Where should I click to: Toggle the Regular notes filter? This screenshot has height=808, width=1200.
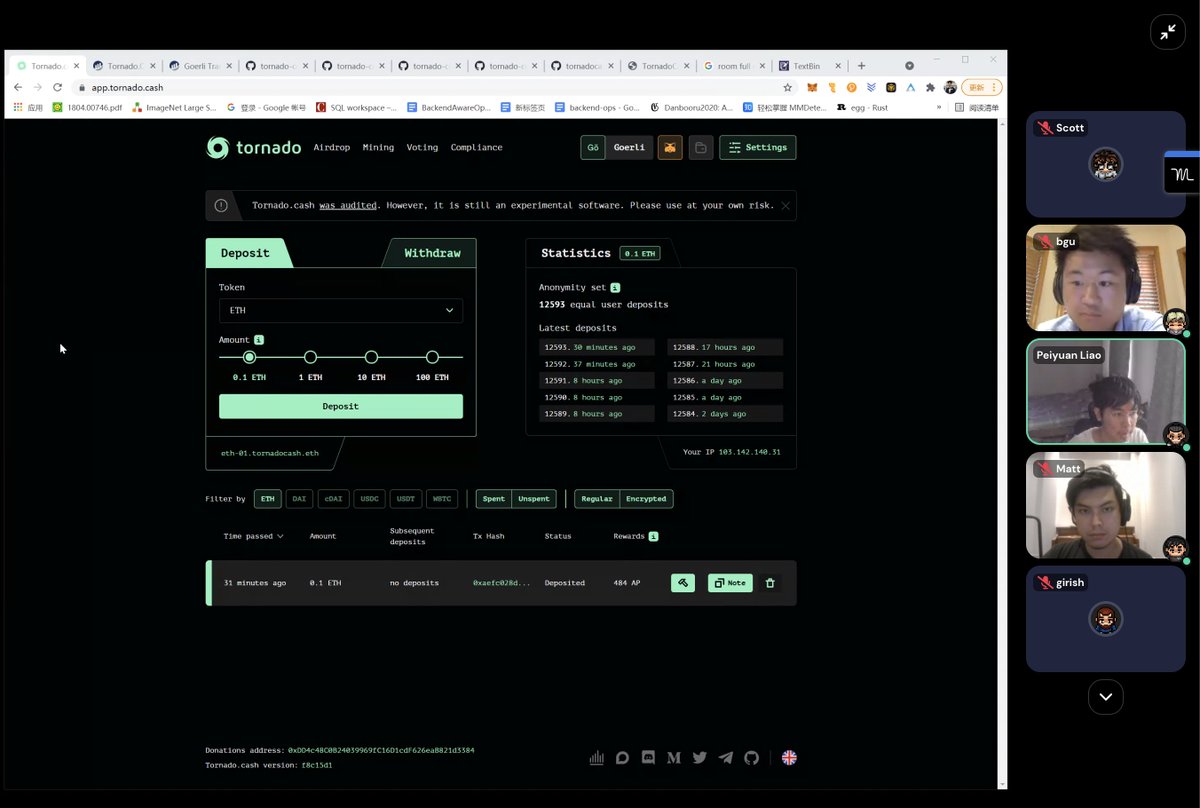click(x=597, y=498)
